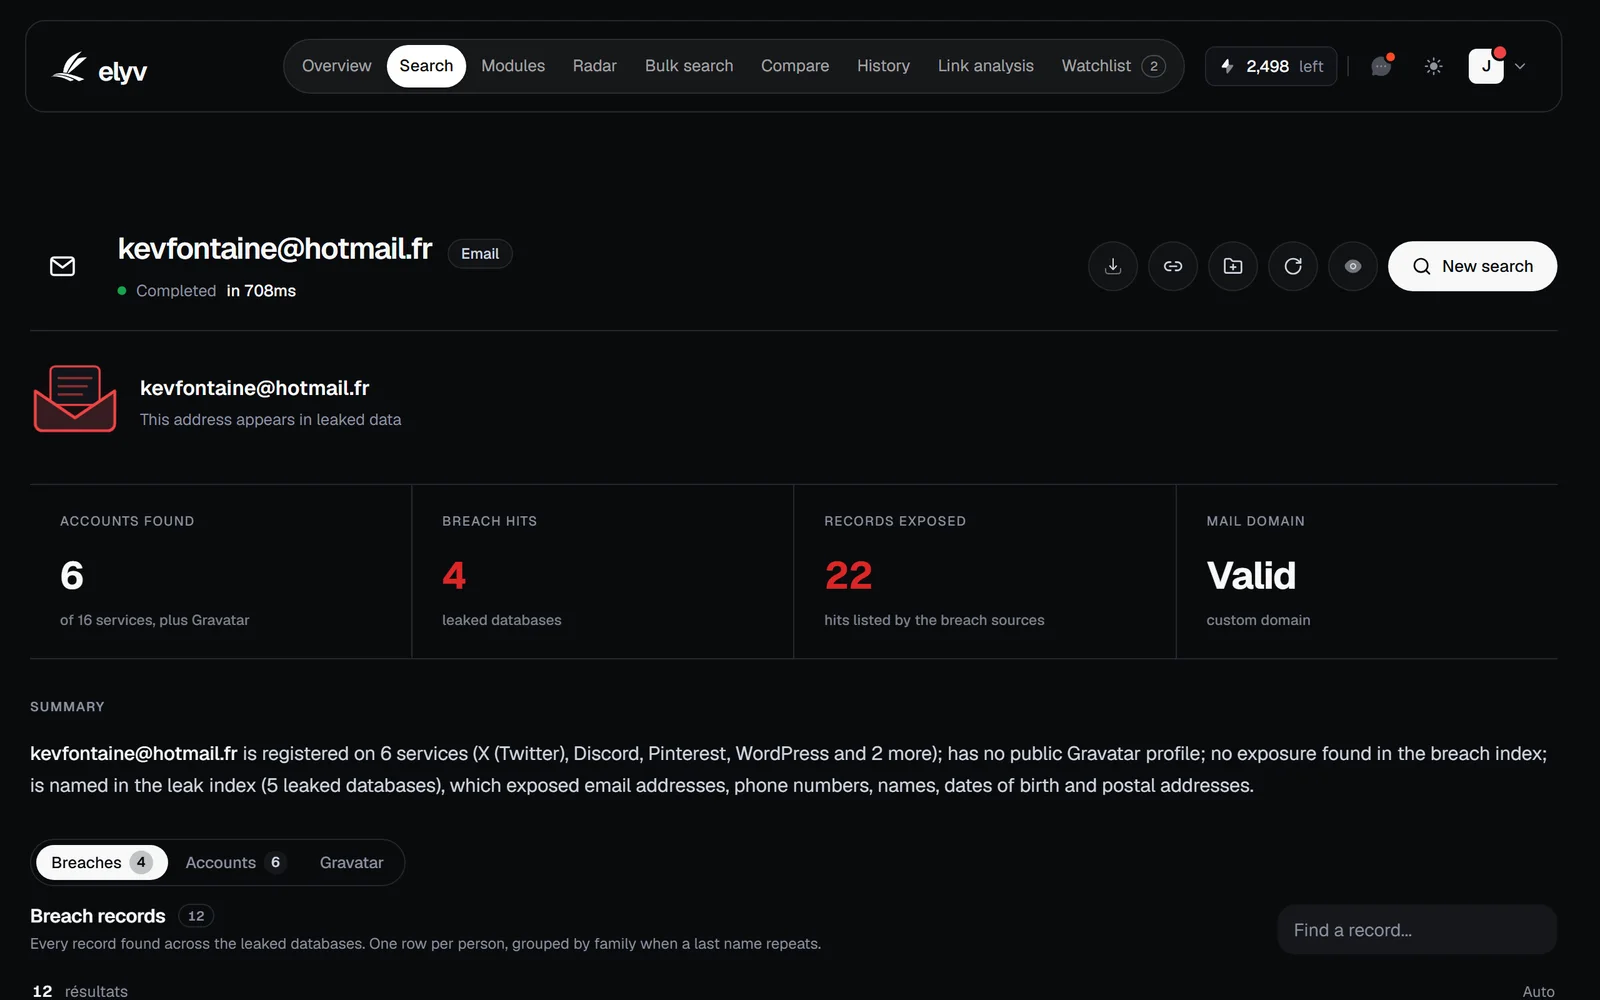1600x1000 pixels.
Task: Click the Mail Domain Valid status
Action: (x=1251, y=576)
